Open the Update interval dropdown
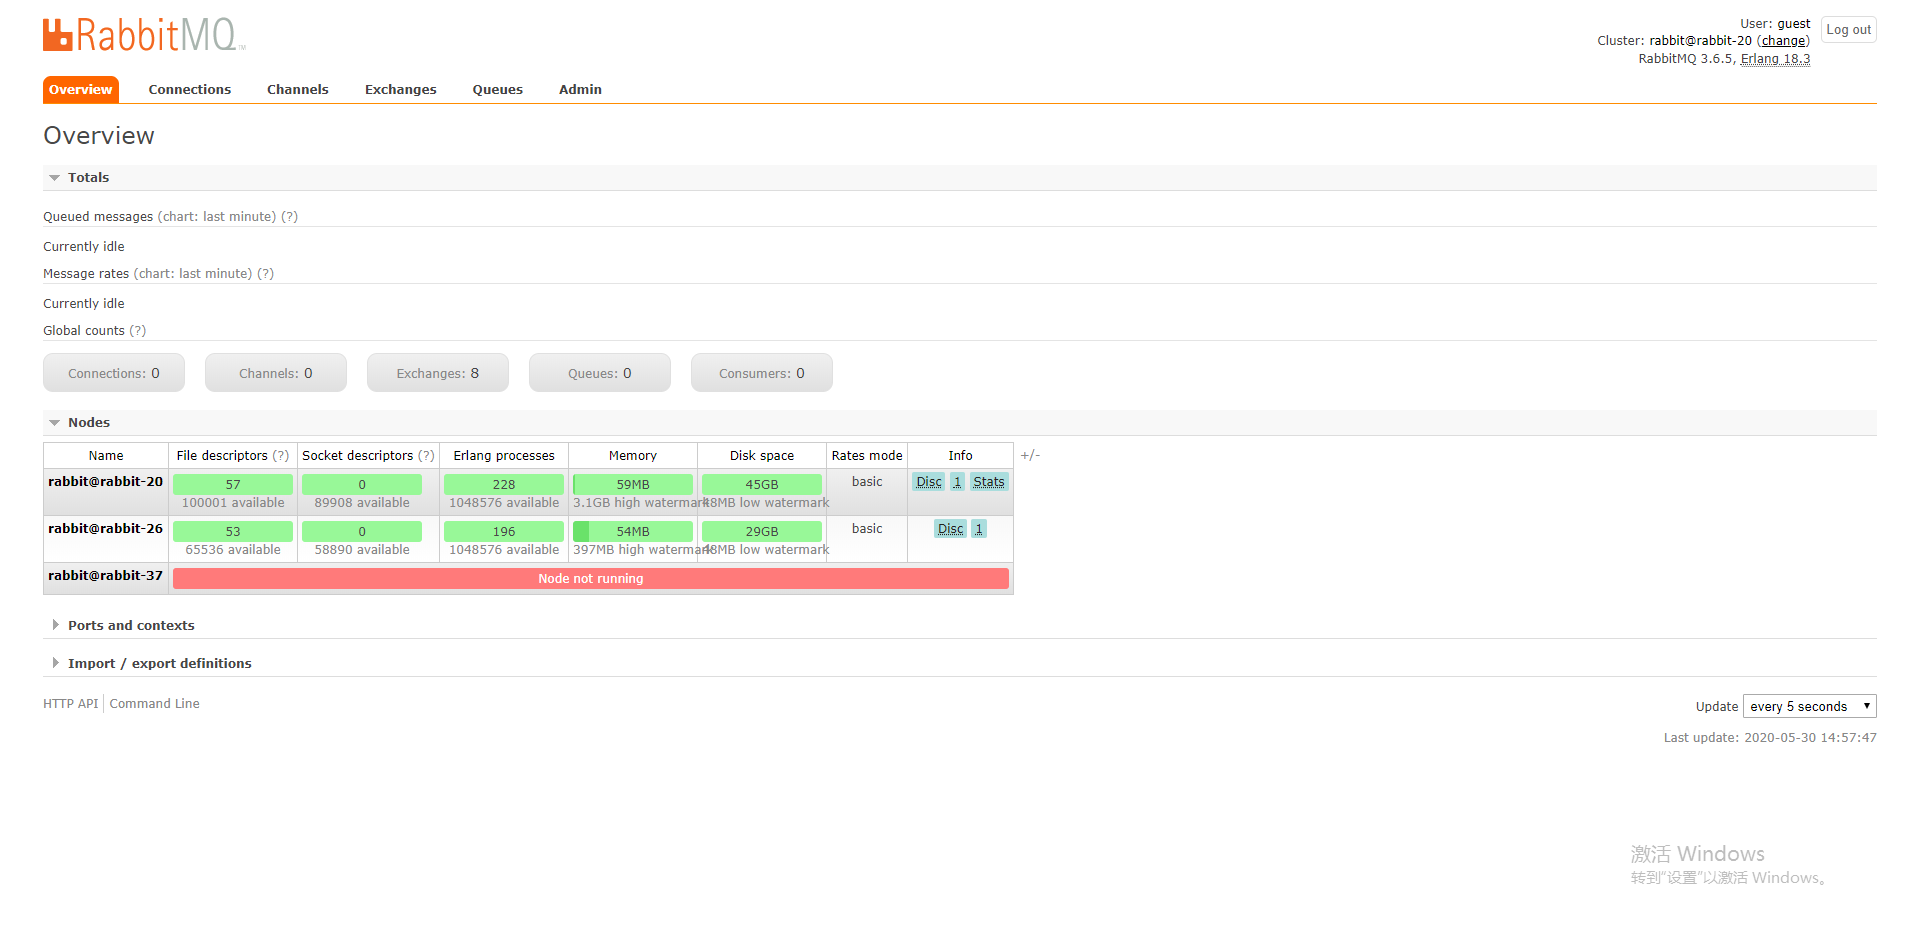Viewport: 1920px width, 937px height. tap(1810, 706)
